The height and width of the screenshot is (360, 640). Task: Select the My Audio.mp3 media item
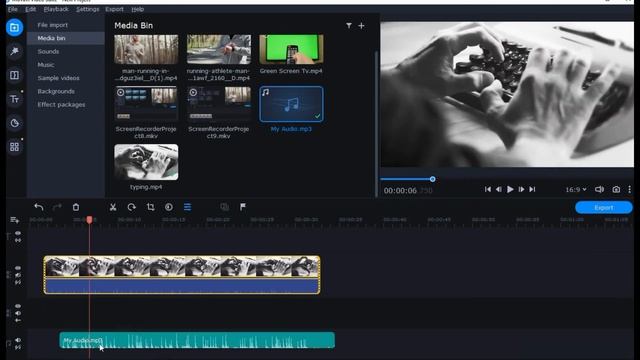pyautogui.click(x=291, y=104)
